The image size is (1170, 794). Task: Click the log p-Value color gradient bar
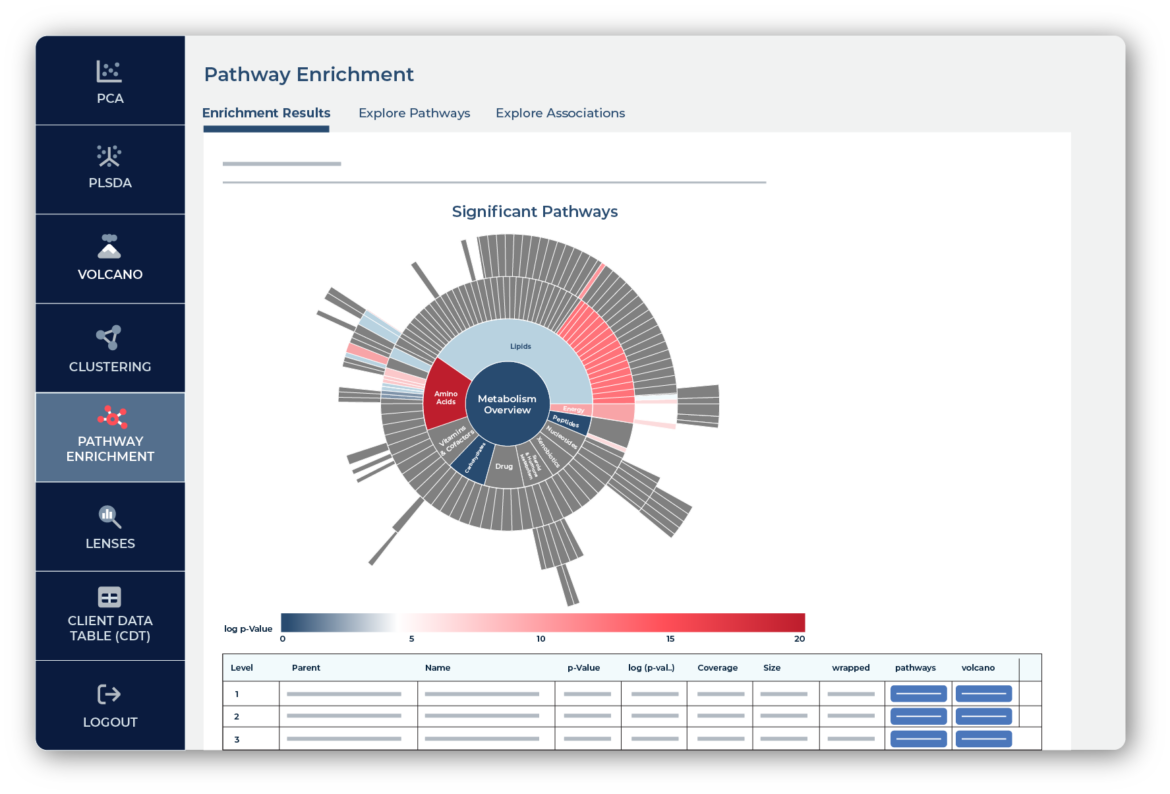click(x=542, y=622)
